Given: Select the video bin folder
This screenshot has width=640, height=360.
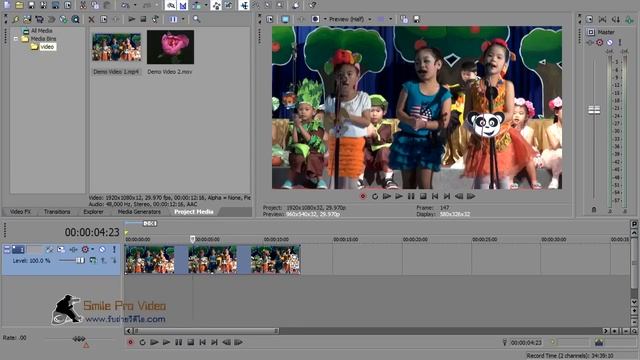Looking at the screenshot, I should (x=47, y=47).
